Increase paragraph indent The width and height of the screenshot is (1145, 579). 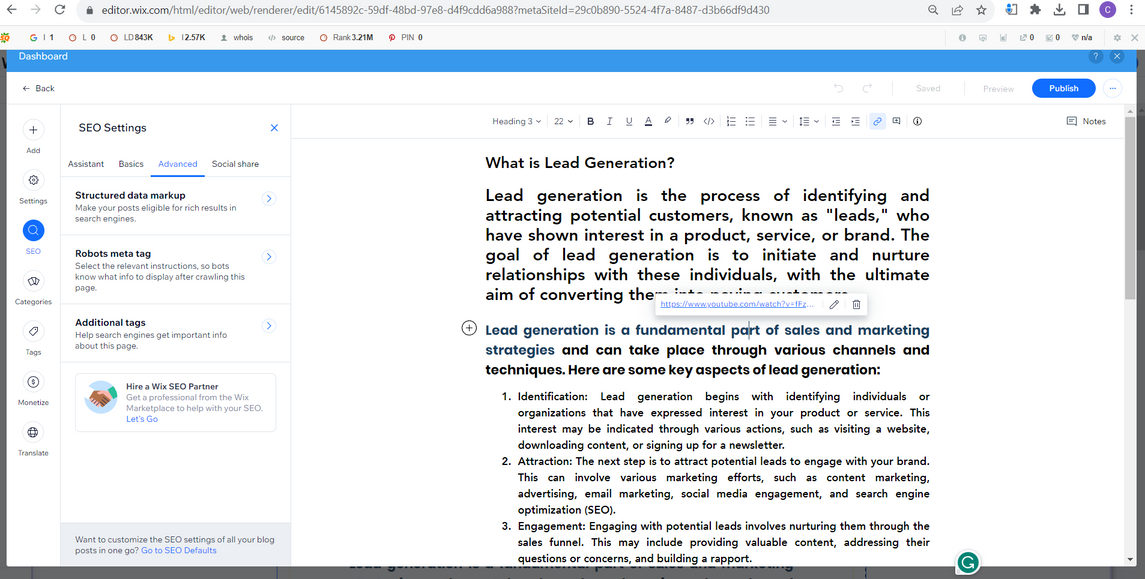855,121
